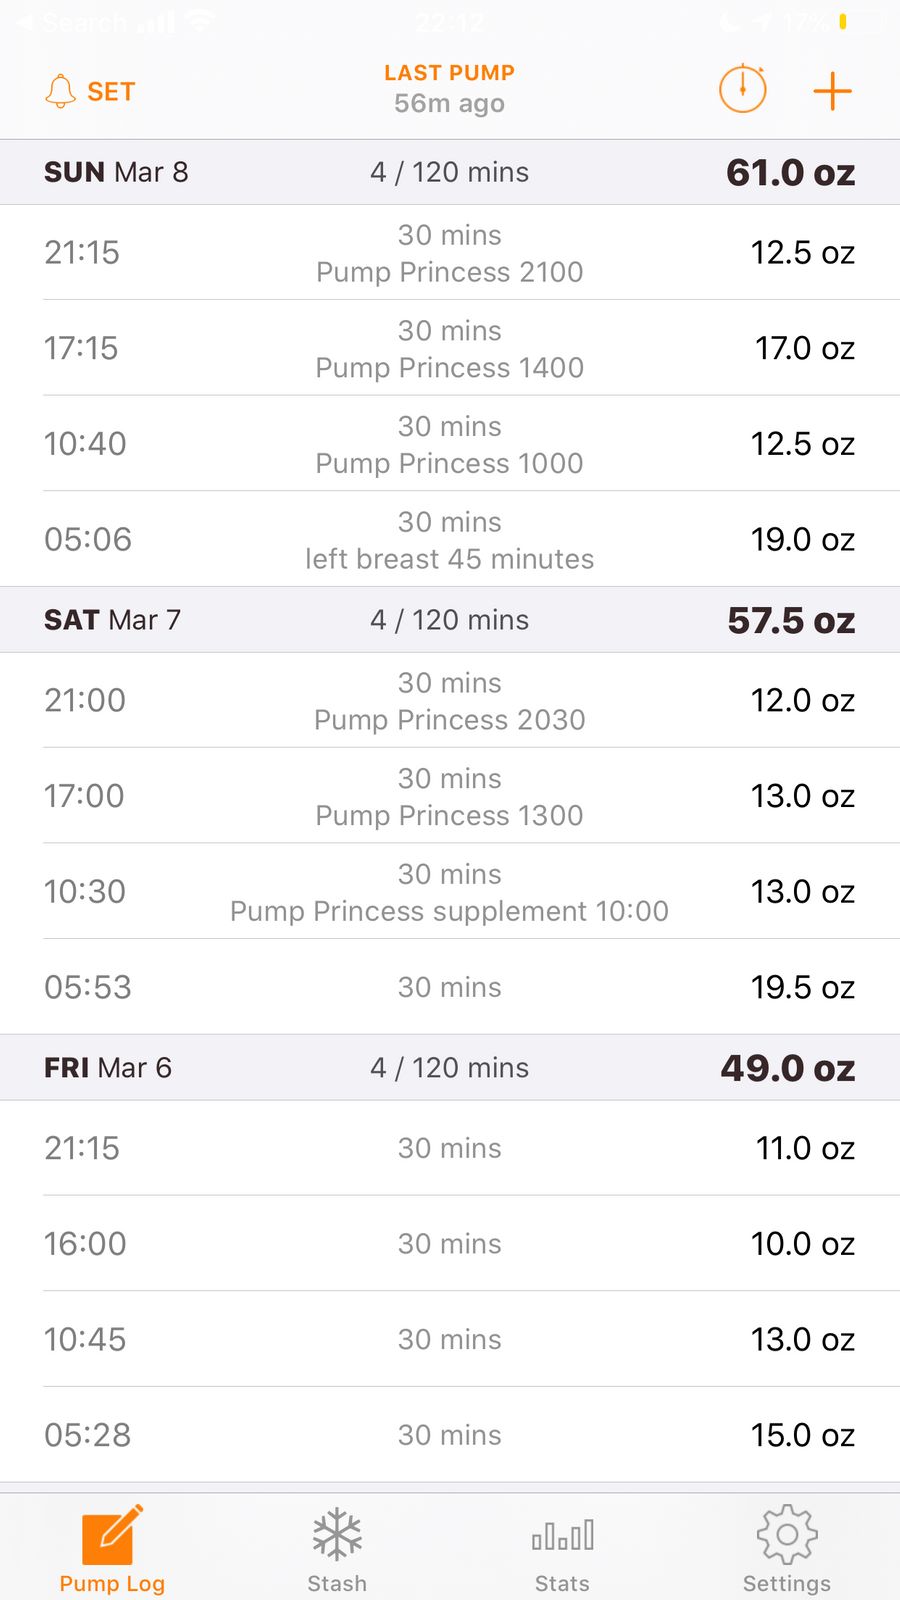Add a new pump entry with plus icon

click(x=832, y=91)
